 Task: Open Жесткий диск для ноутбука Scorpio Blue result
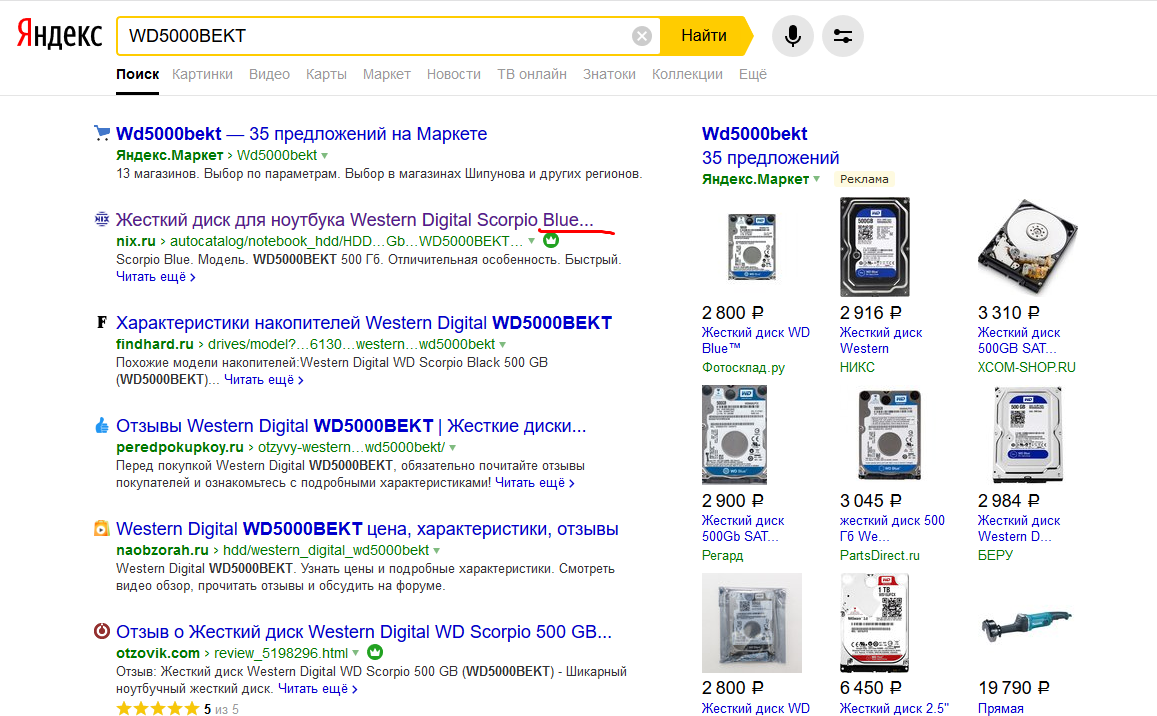(354, 220)
